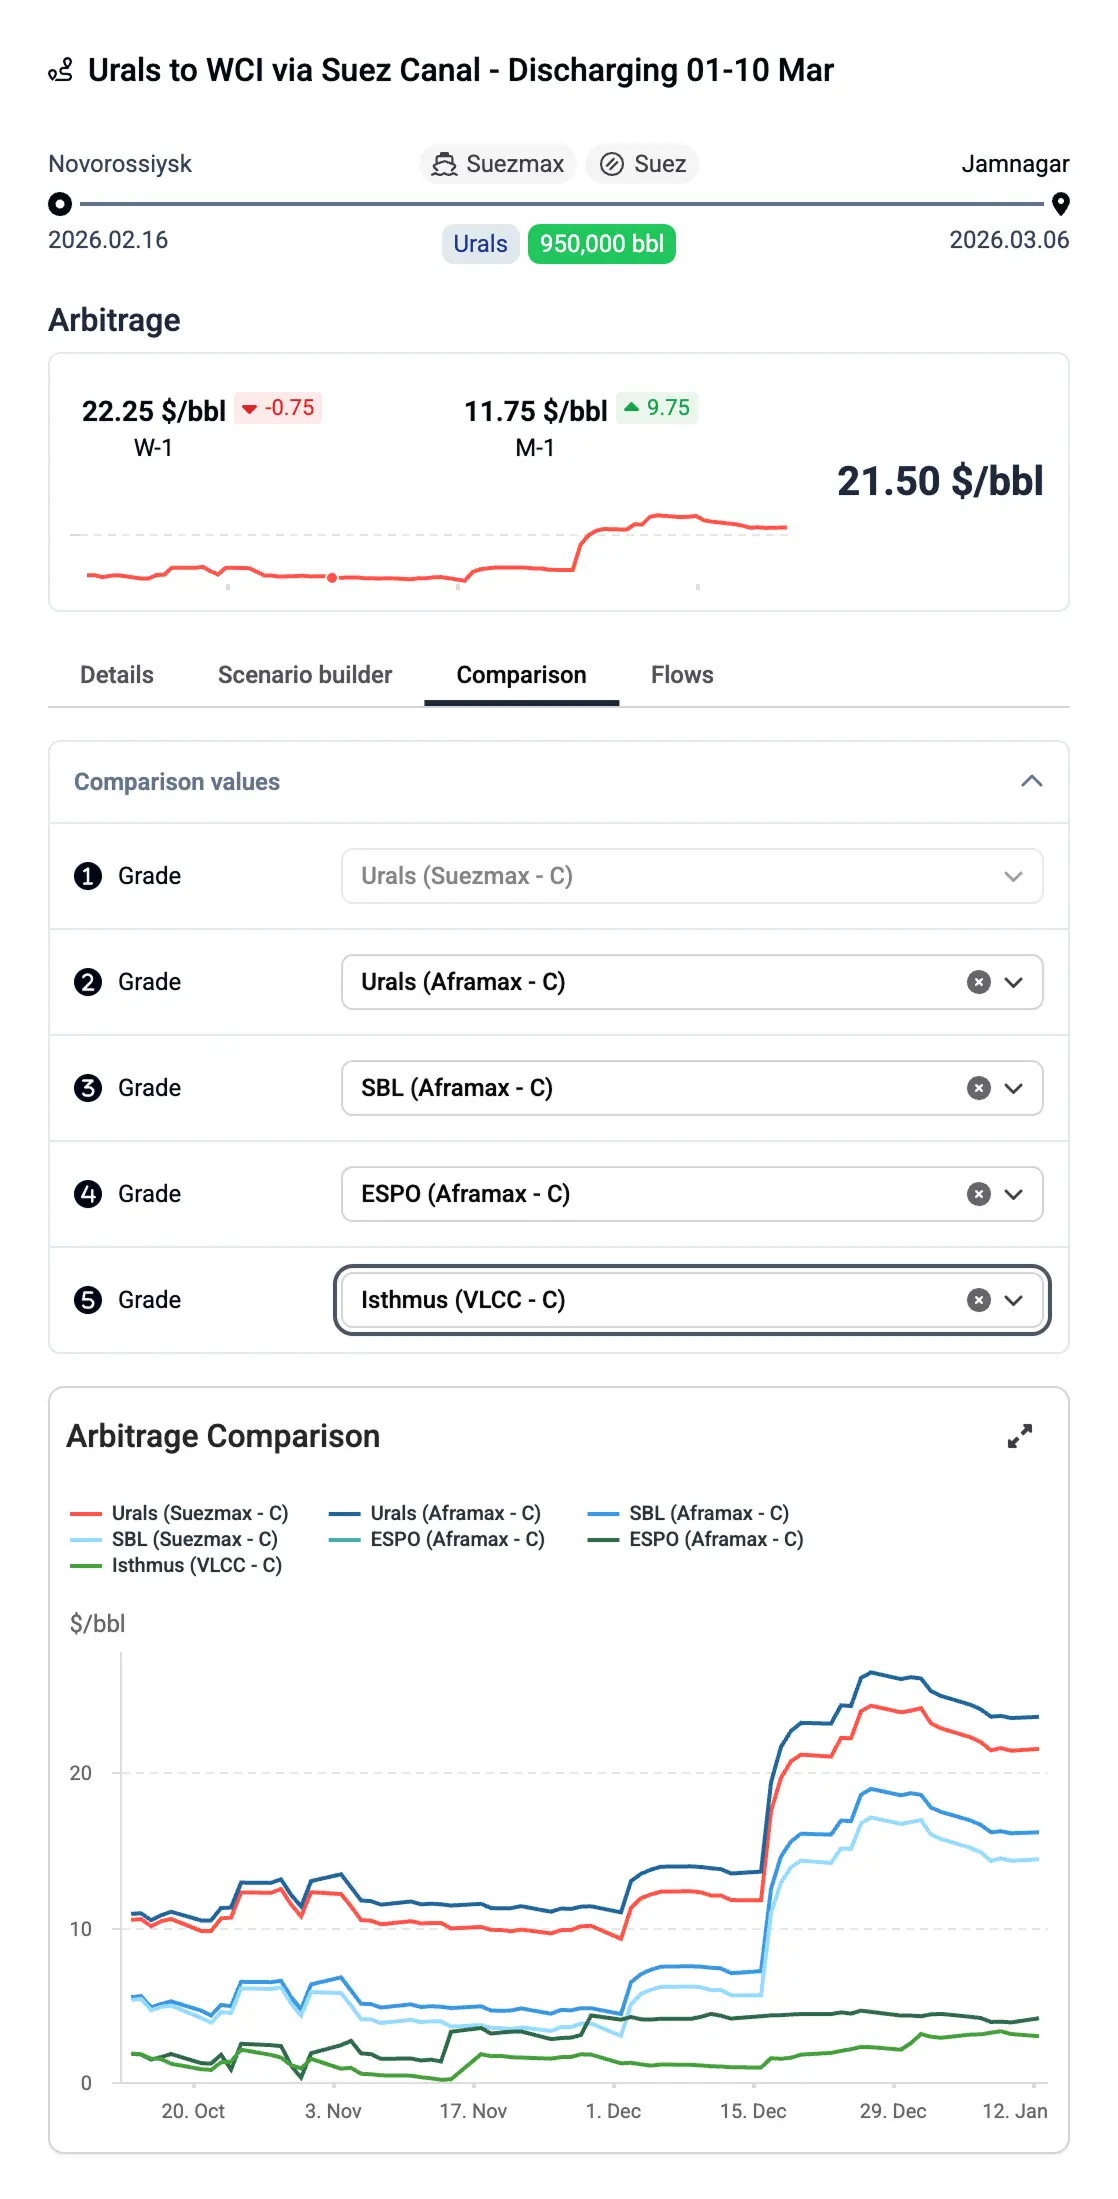Click the voyage progress line between ports
The width and height of the screenshot is (1118, 2199).
pos(561,204)
